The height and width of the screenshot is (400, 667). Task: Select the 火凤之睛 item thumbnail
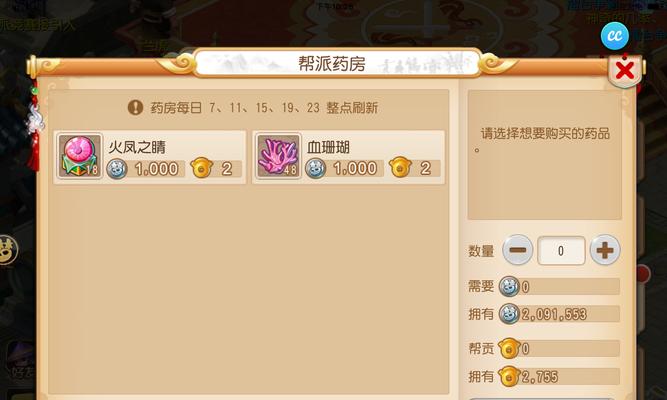click(x=80, y=156)
